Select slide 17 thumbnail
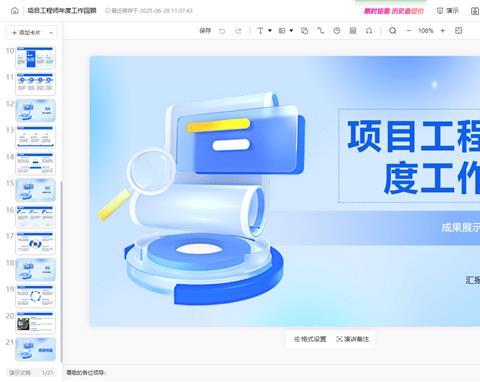Screen dimensions: 480x382 tap(35, 243)
